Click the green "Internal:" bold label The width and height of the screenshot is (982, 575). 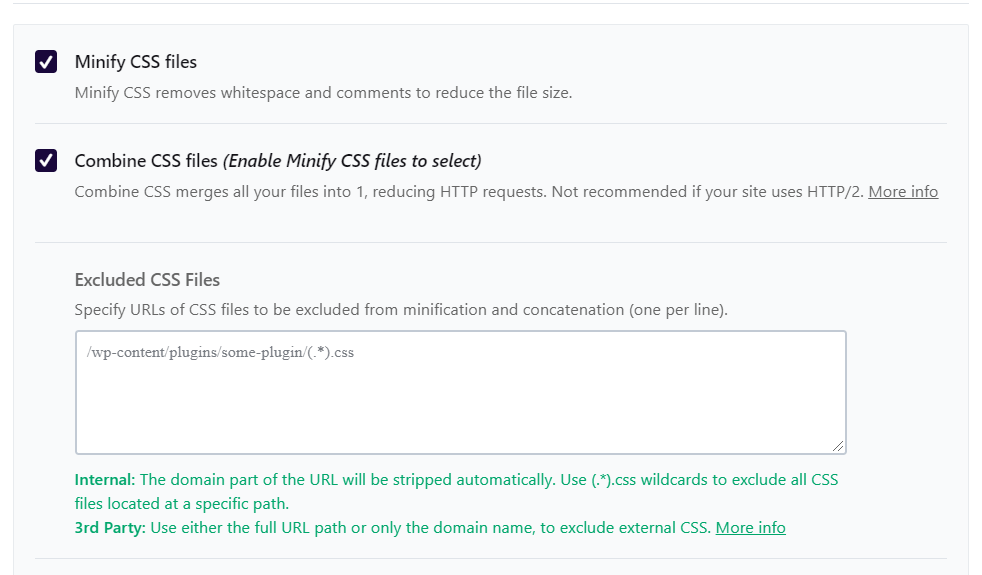(105, 480)
